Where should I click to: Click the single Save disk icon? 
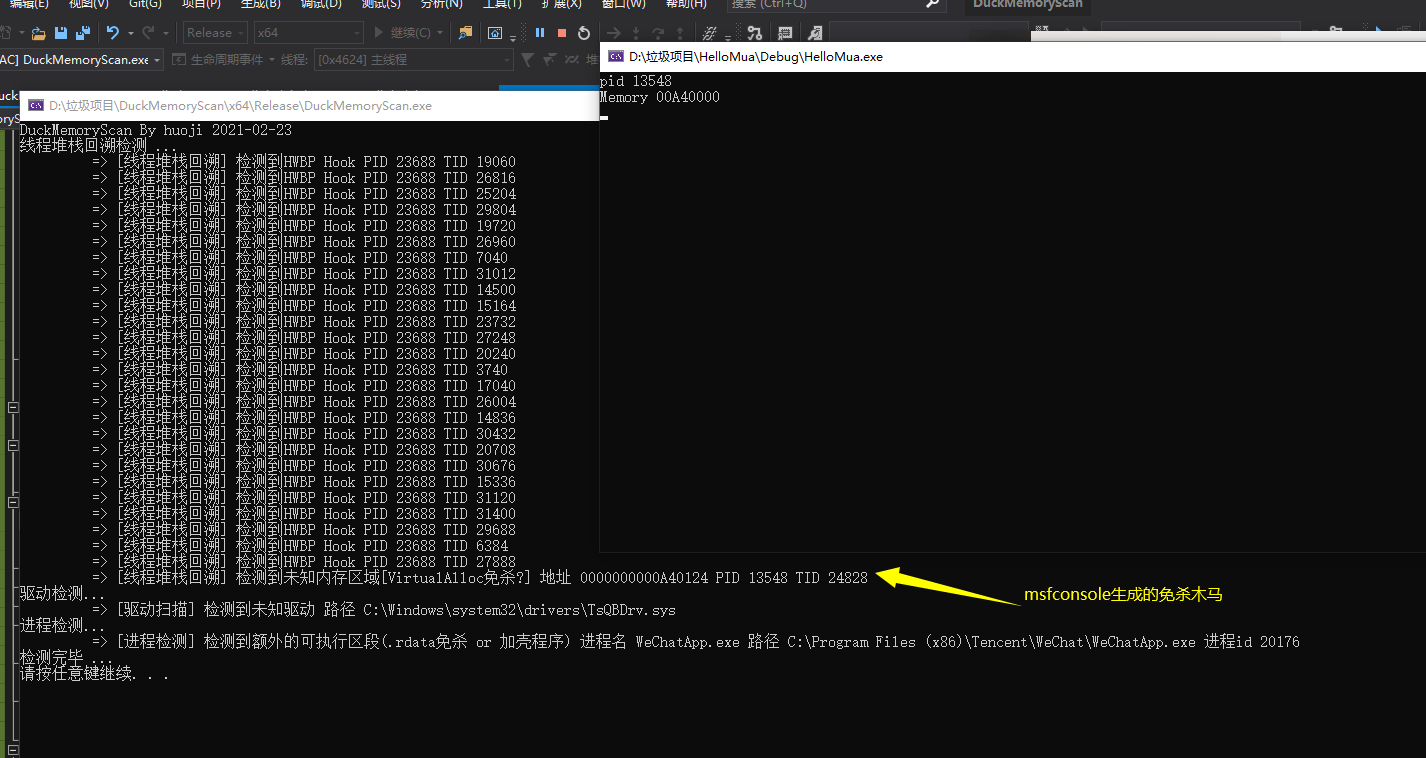[61, 33]
